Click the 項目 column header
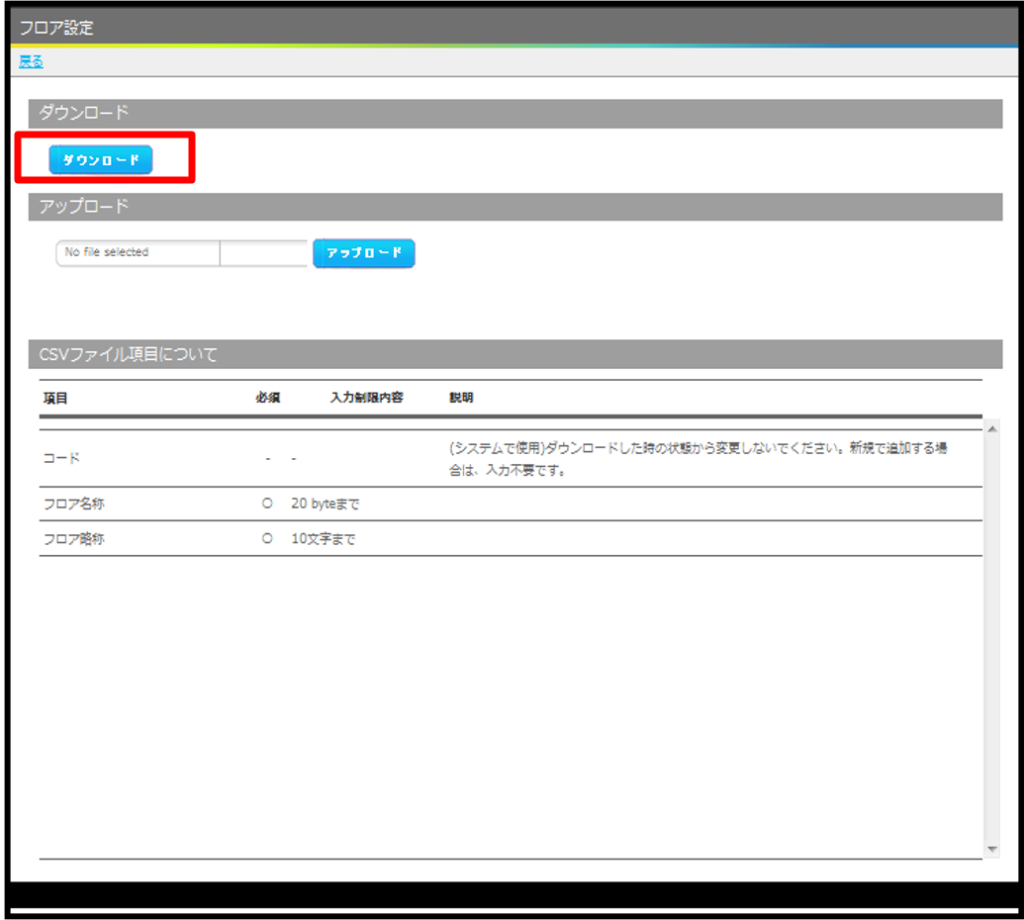 (56, 398)
